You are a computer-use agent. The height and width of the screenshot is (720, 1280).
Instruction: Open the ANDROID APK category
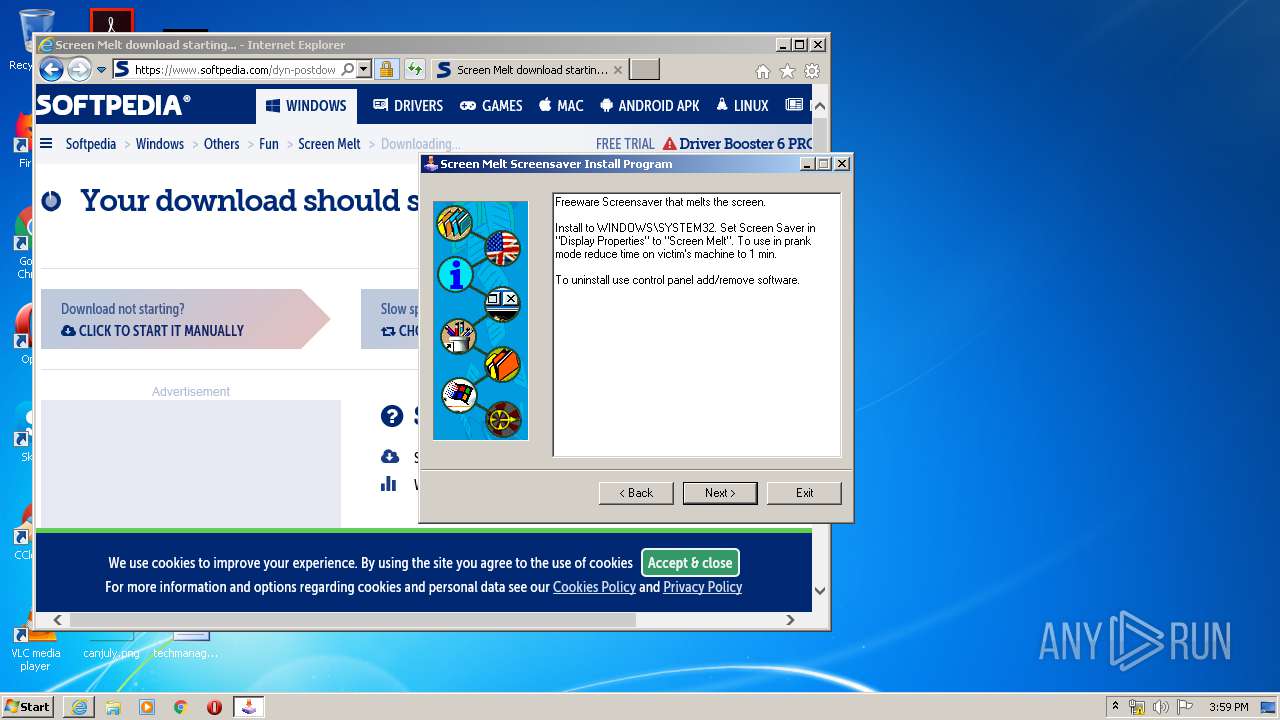pos(650,106)
